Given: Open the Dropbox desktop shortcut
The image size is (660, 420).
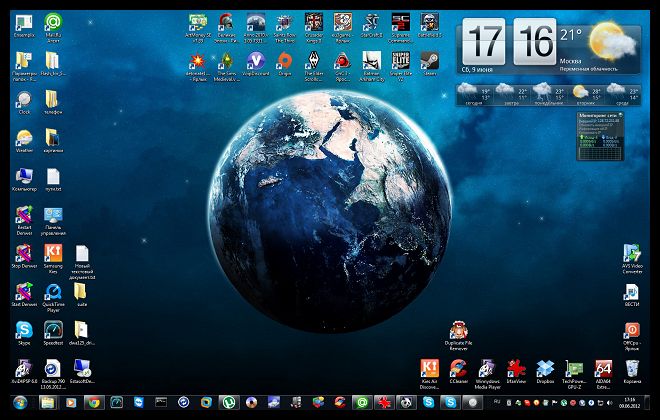Looking at the screenshot, I should (545, 371).
